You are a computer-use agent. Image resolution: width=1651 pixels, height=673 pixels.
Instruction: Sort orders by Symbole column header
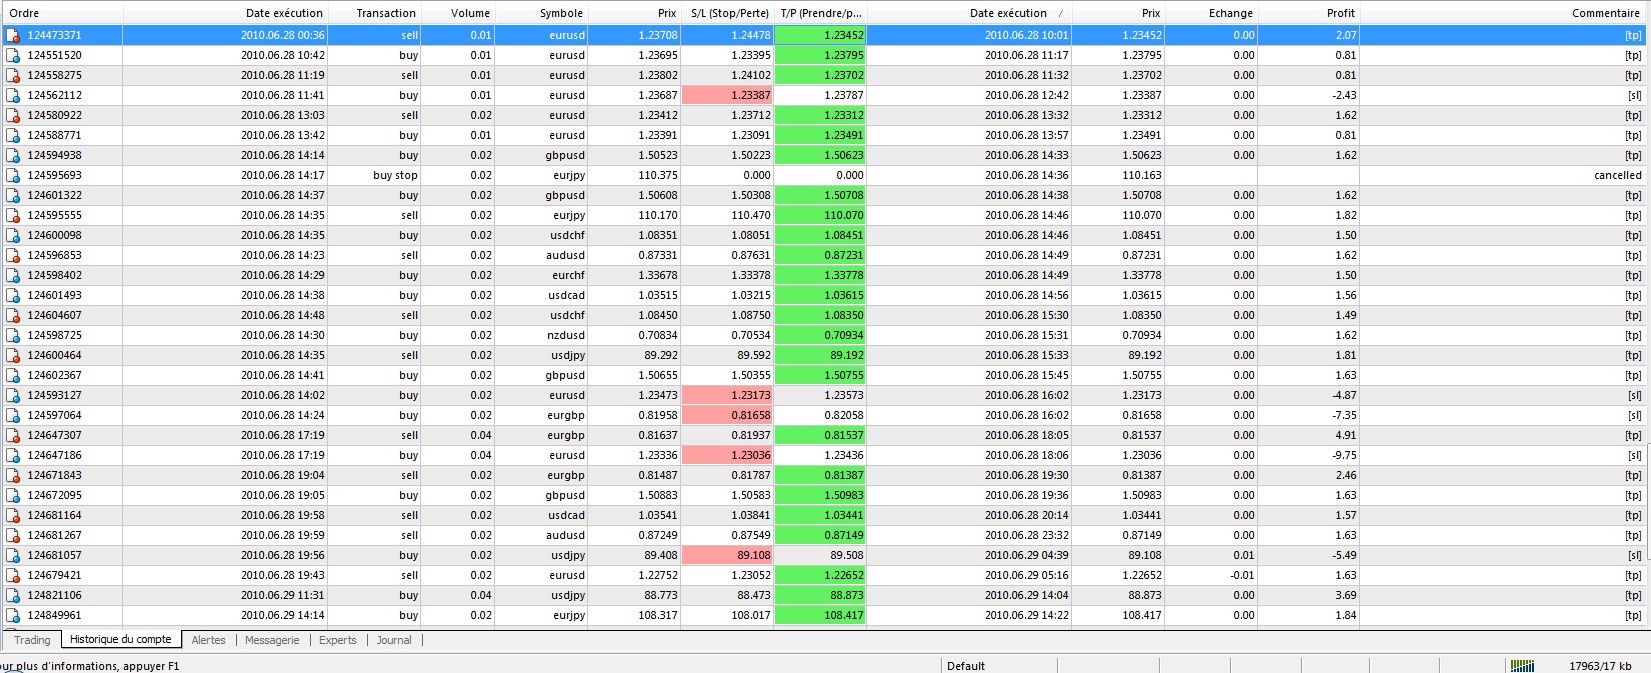(x=561, y=13)
